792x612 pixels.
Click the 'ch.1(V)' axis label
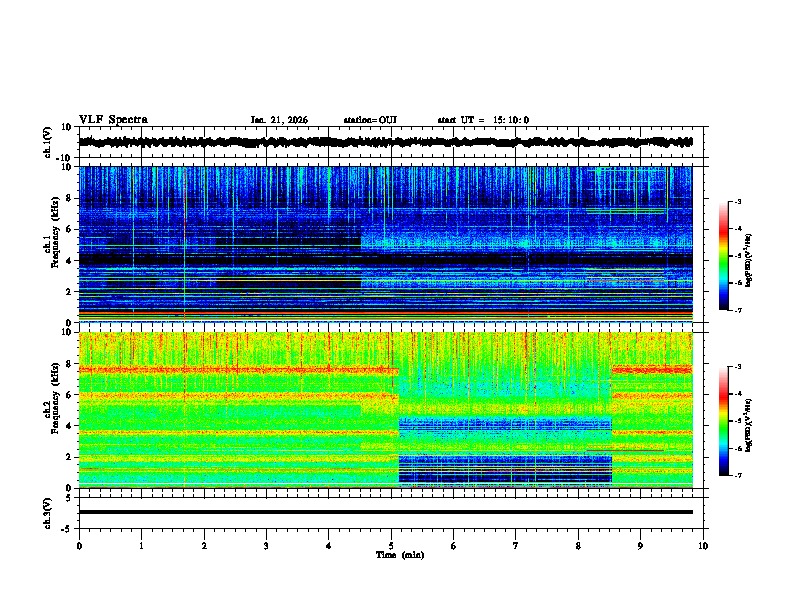(x=47, y=142)
